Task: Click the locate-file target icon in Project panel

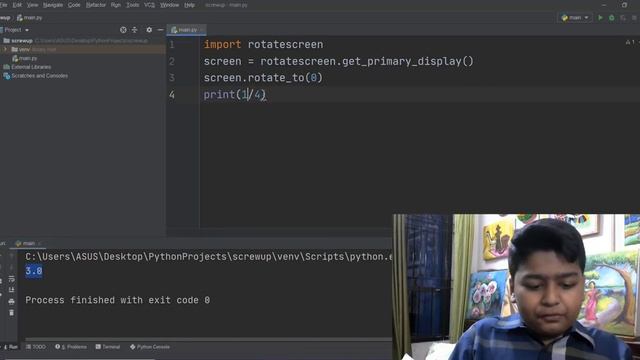Action: 123,30
